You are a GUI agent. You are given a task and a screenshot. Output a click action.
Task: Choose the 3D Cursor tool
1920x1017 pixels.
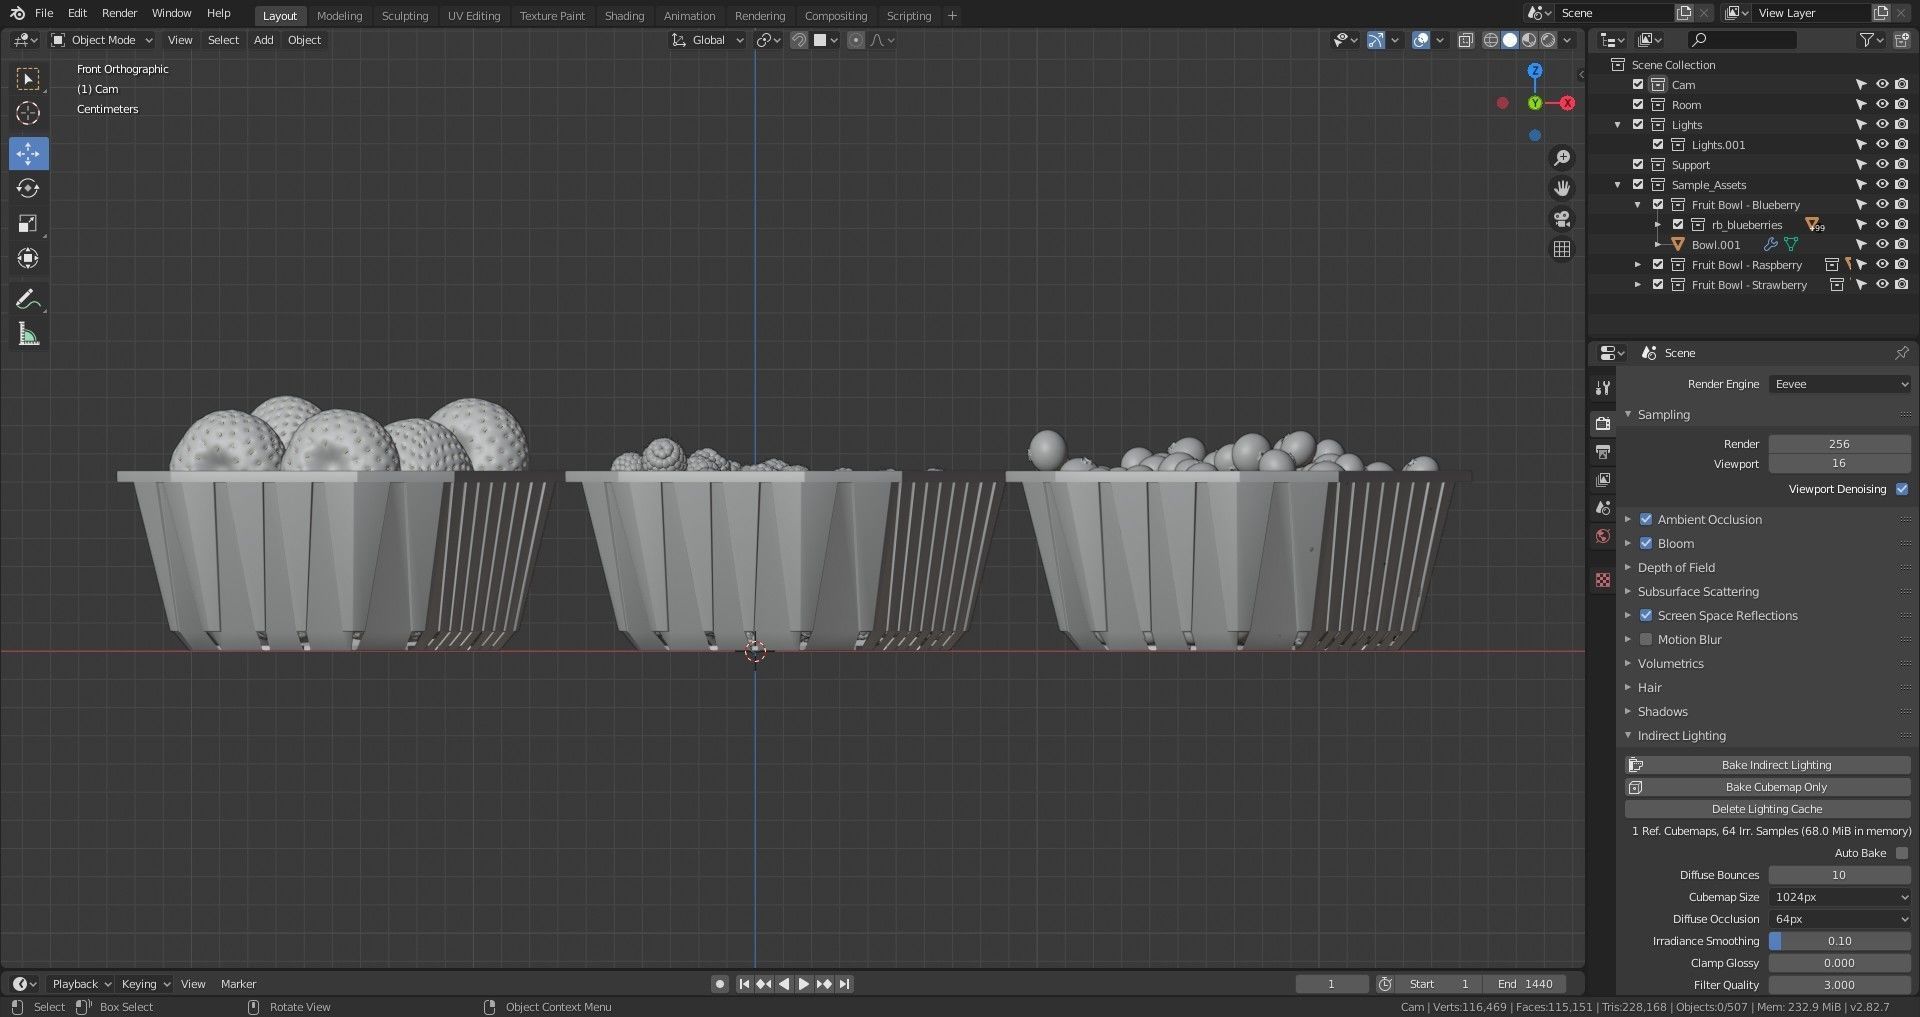28,113
